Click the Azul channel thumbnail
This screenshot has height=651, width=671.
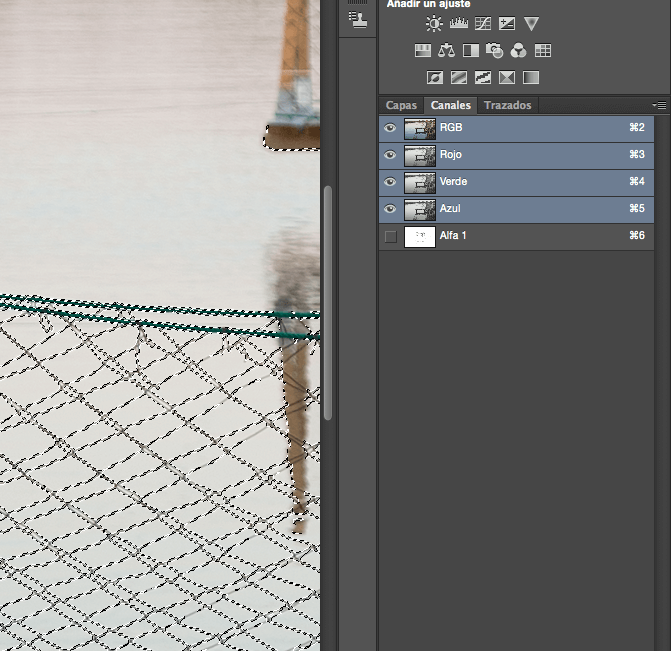[x=420, y=210]
